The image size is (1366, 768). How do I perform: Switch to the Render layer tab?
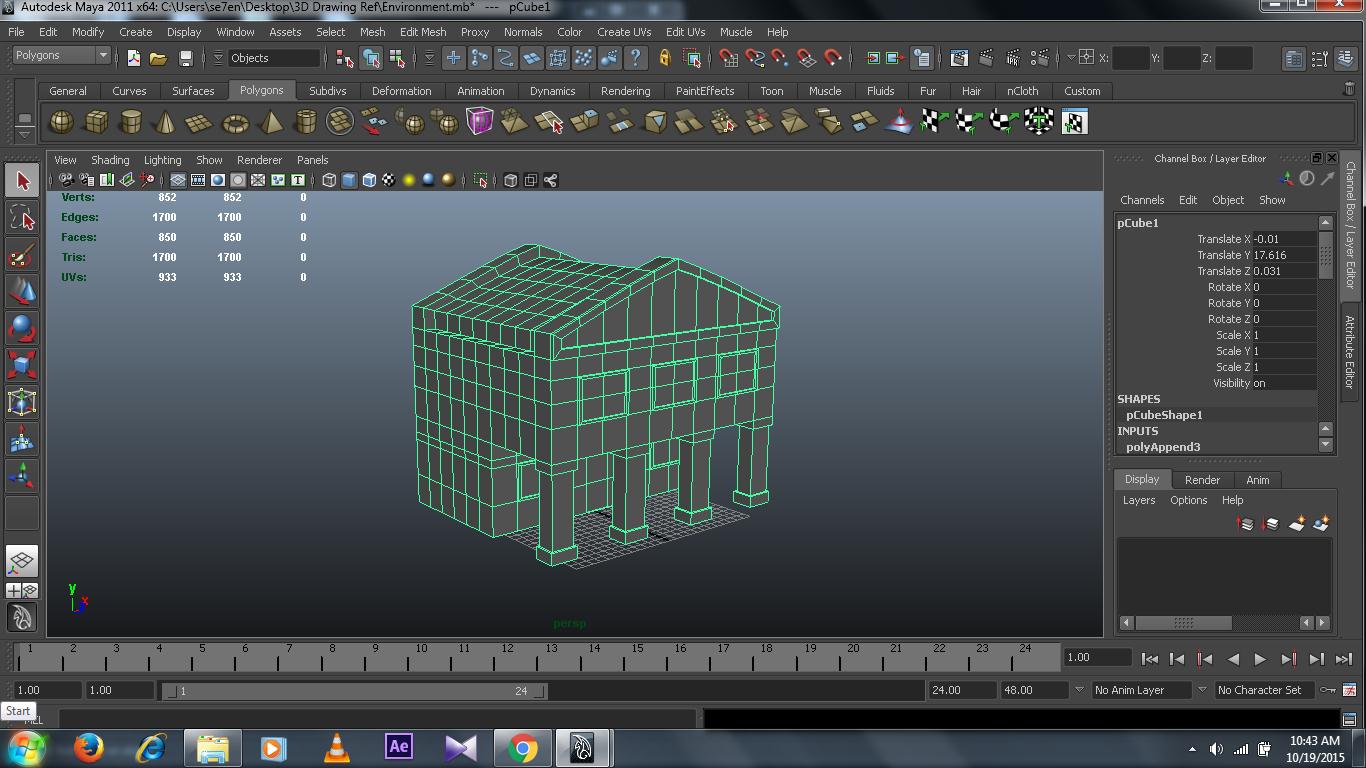point(1201,480)
